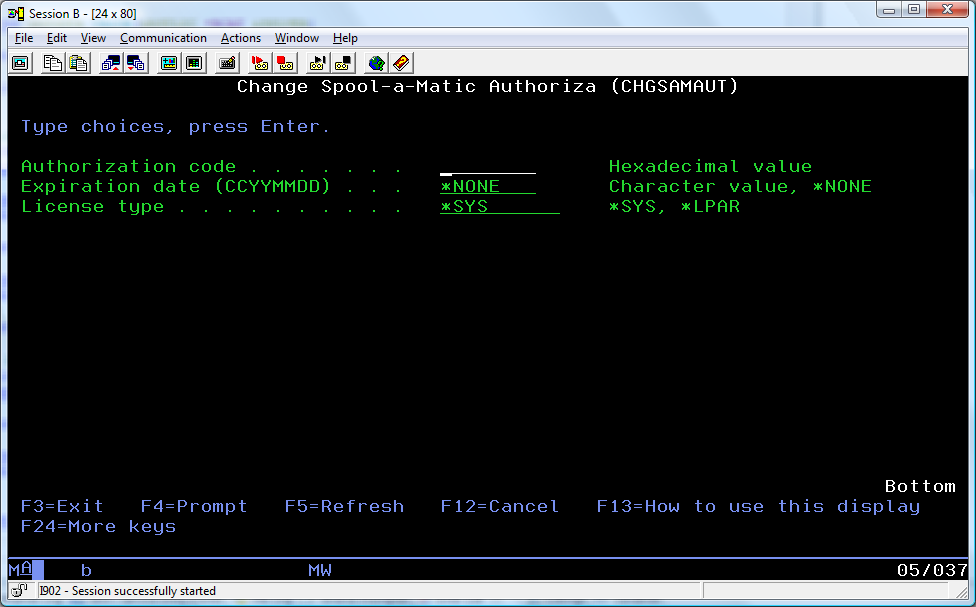Click F5=Refresh function key
The height and width of the screenshot is (607, 976).
[344, 506]
